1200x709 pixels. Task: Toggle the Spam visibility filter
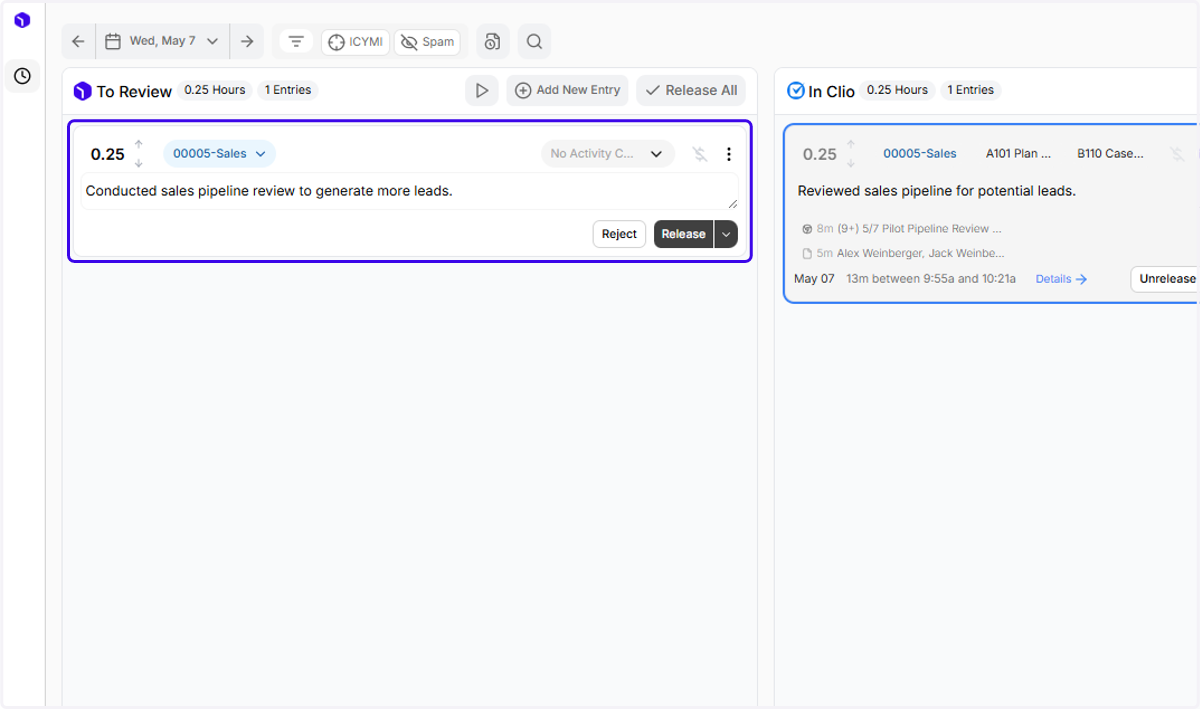coord(427,42)
